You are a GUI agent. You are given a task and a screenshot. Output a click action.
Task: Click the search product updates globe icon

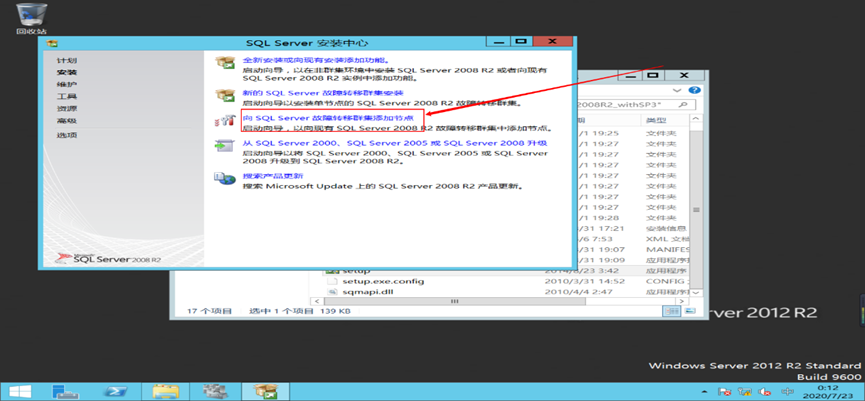coord(225,179)
